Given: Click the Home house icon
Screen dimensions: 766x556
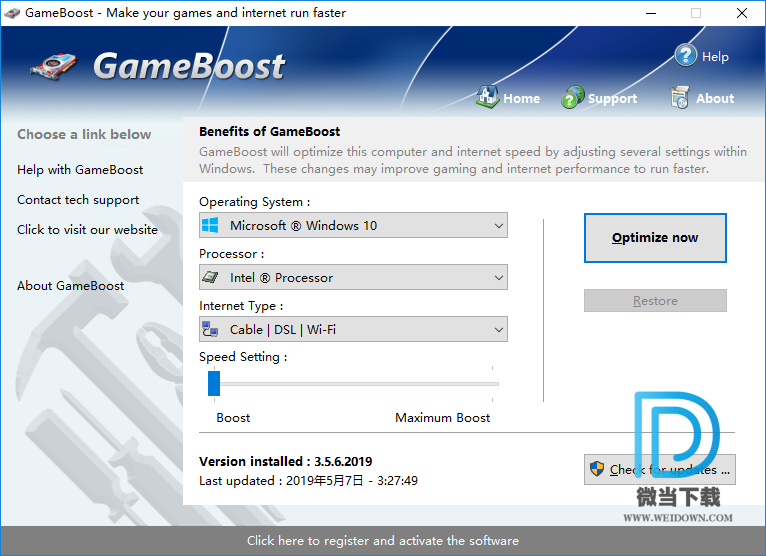Looking at the screenshot, I should coord(487,97).
